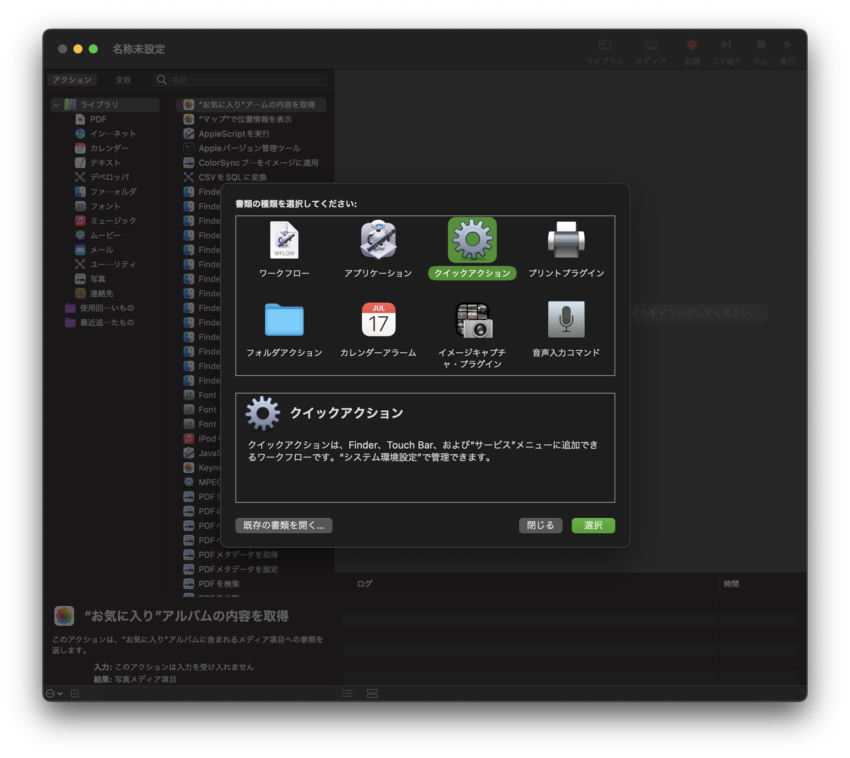Switch to the アクション tab
Screen dimensions: 850x758
(72, 80)
